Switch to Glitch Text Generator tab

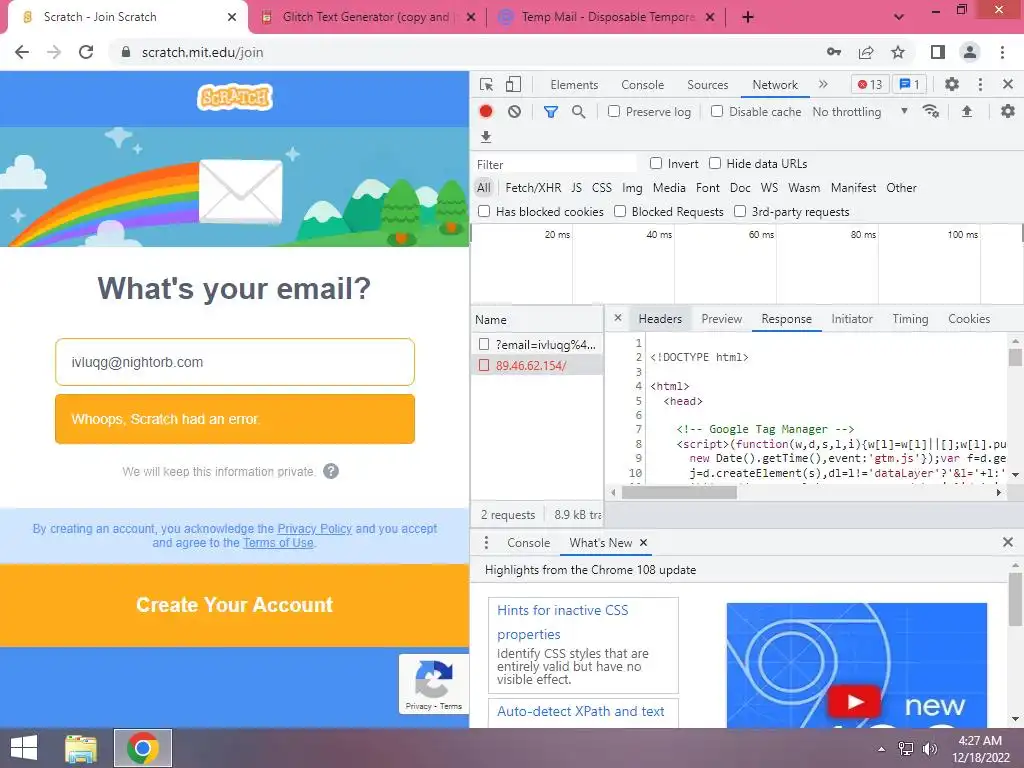pos(366,17)
